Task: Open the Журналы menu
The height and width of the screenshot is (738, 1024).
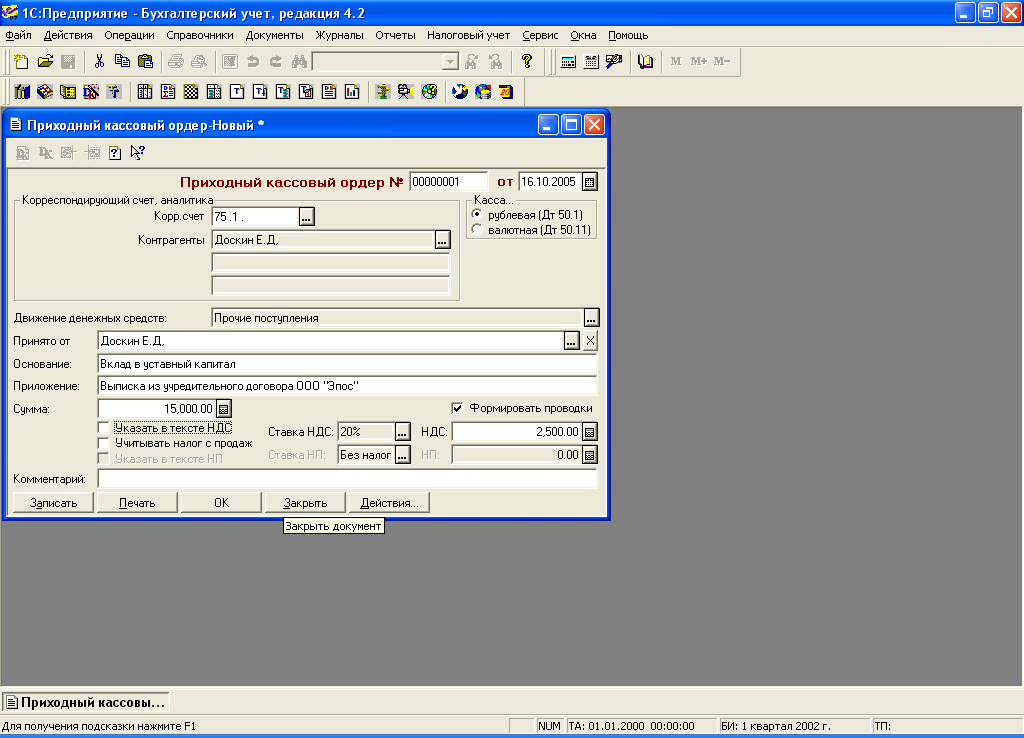Action: (340, 35)
